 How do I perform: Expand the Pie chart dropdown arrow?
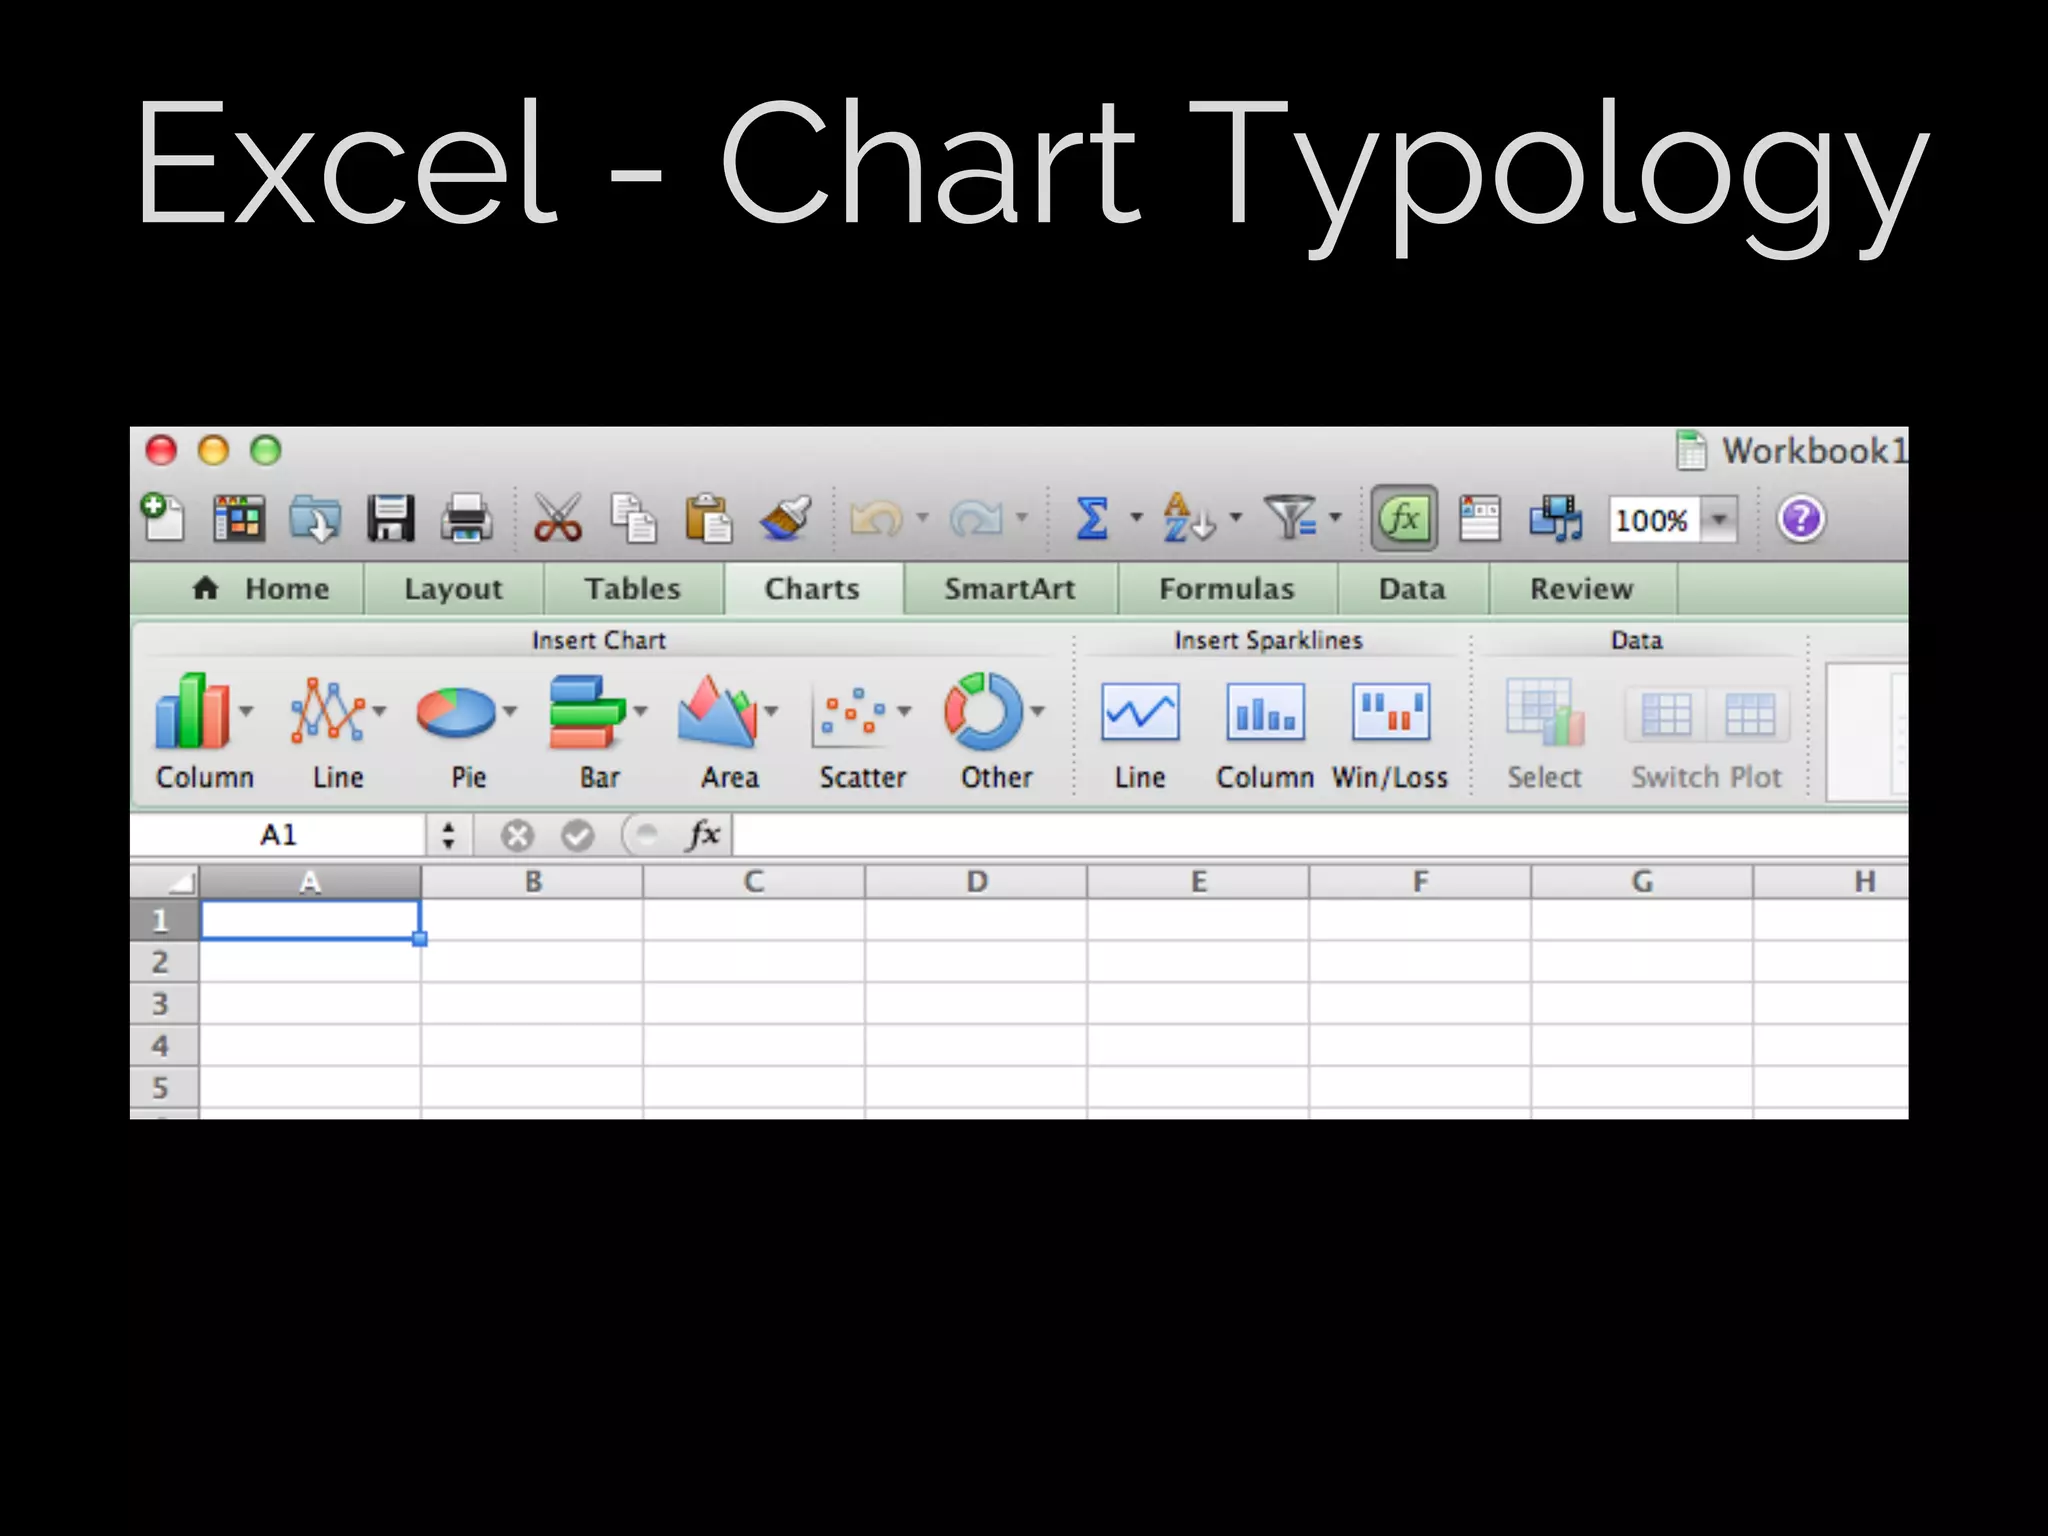(x=509, y=711)
